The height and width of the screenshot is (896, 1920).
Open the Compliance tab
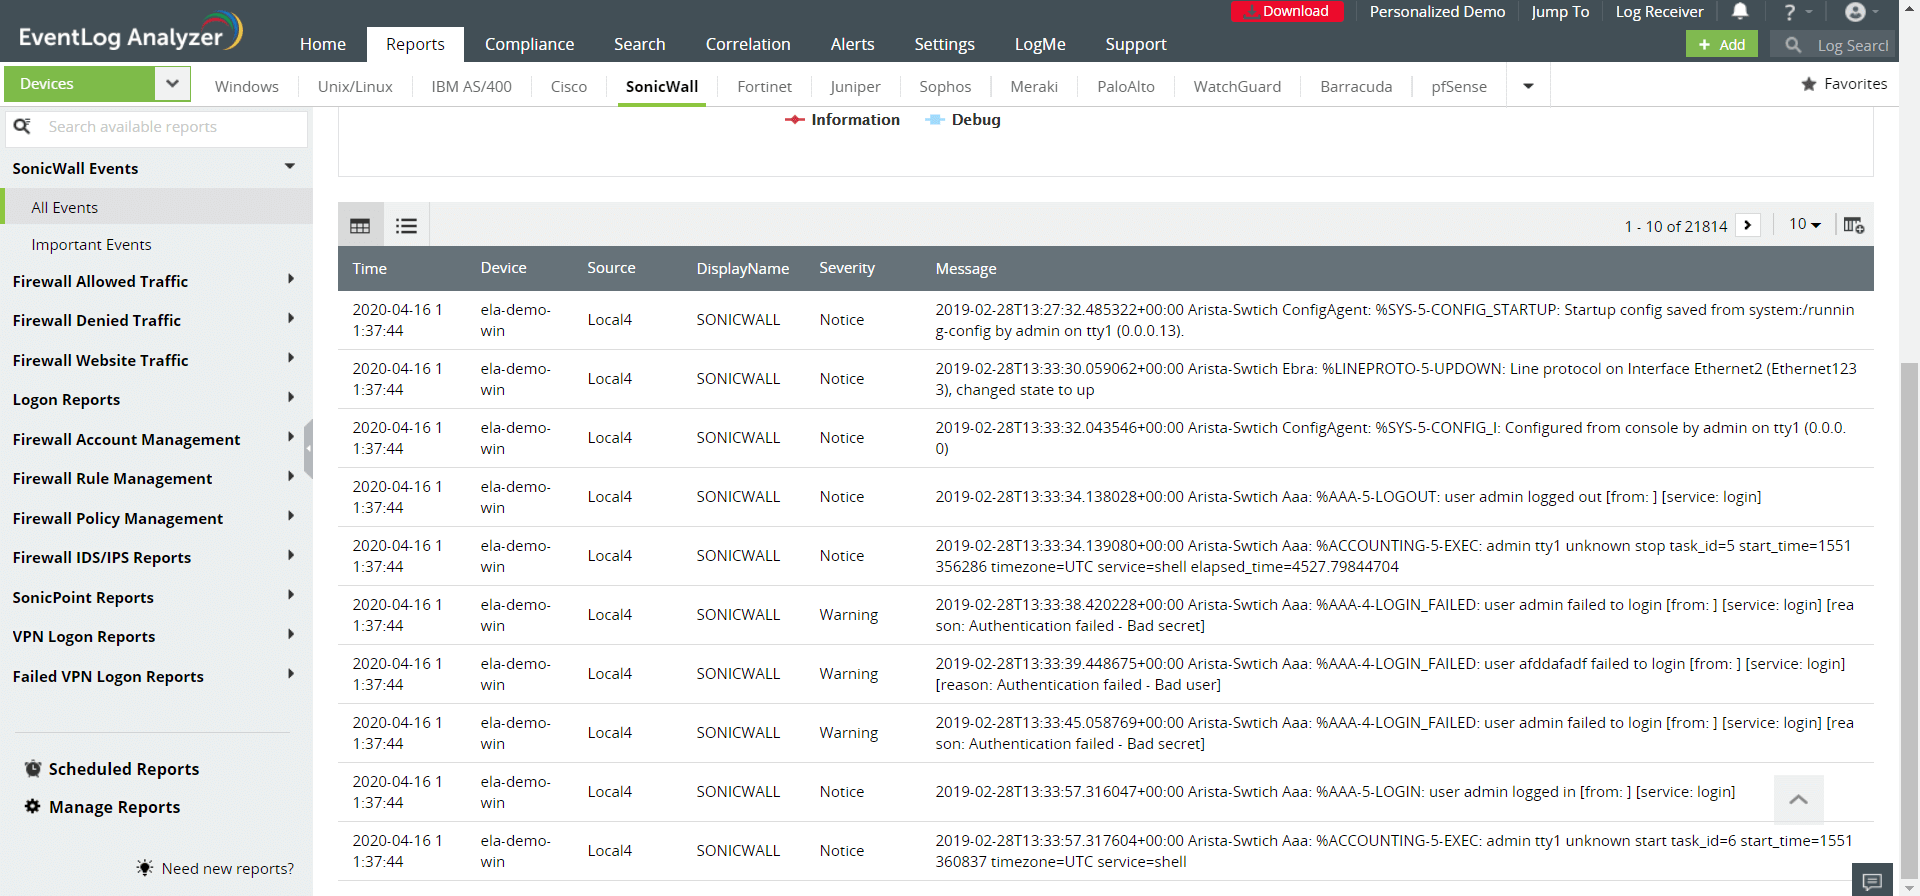click(529, 44)
